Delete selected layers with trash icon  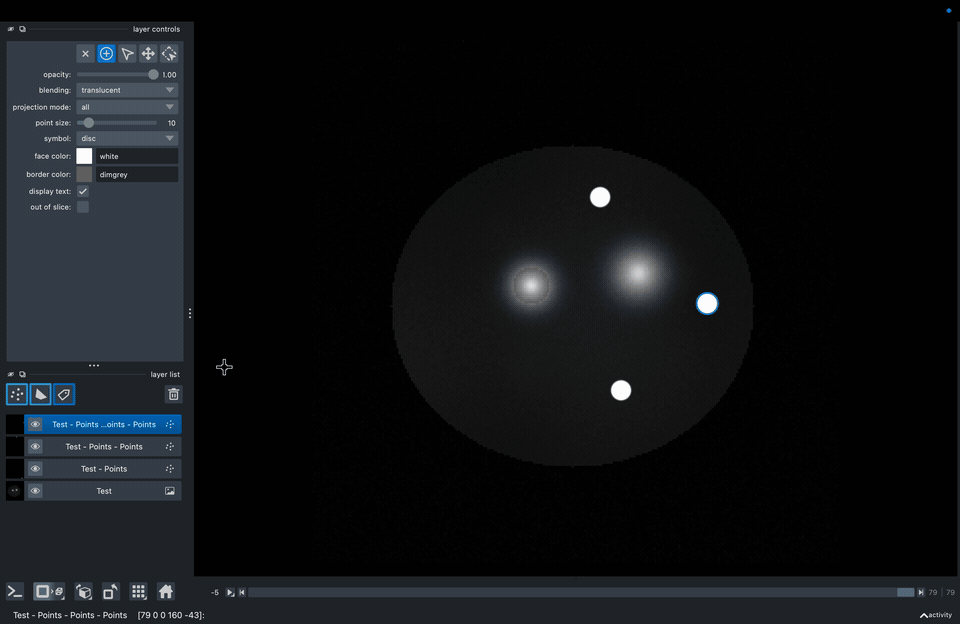pyautogui.click(x=173, y=394)
